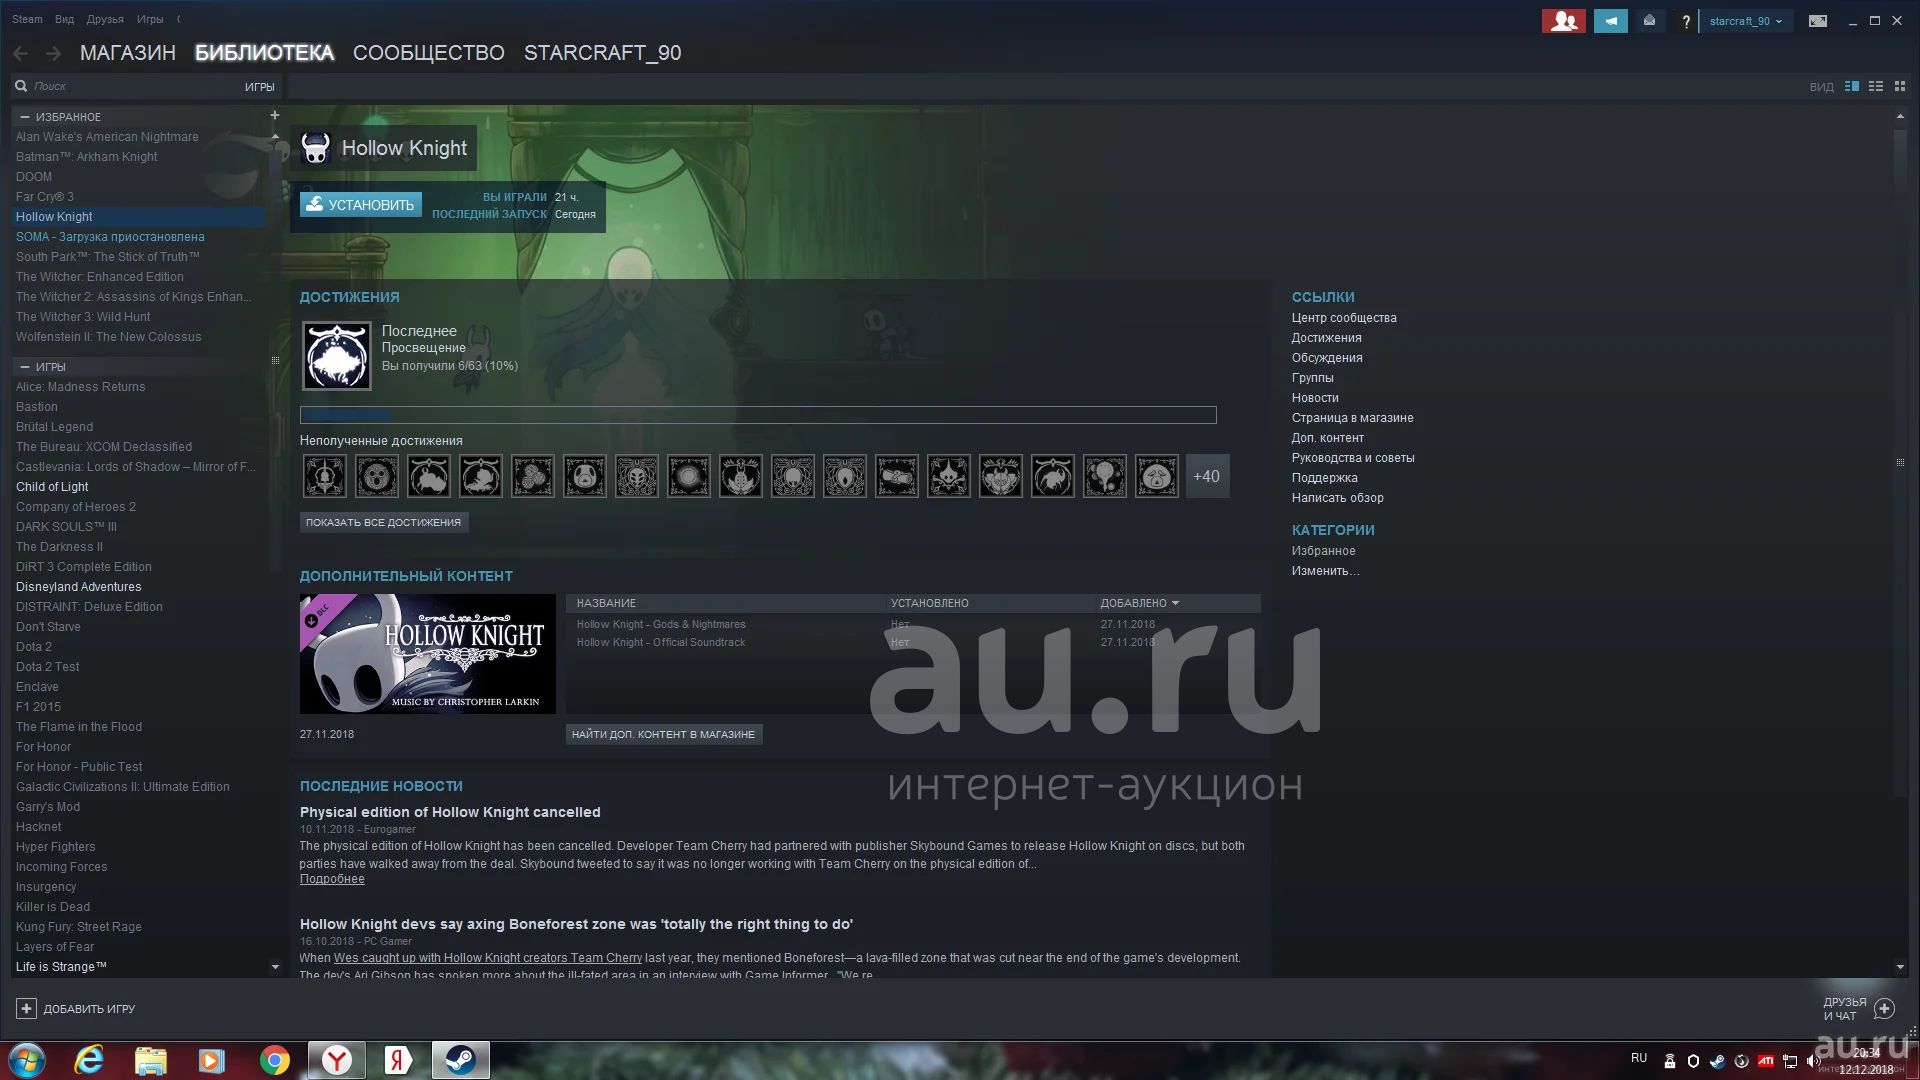
Task: Select Hollow Knight - Gods & Nightmares row
Action: 913,624
